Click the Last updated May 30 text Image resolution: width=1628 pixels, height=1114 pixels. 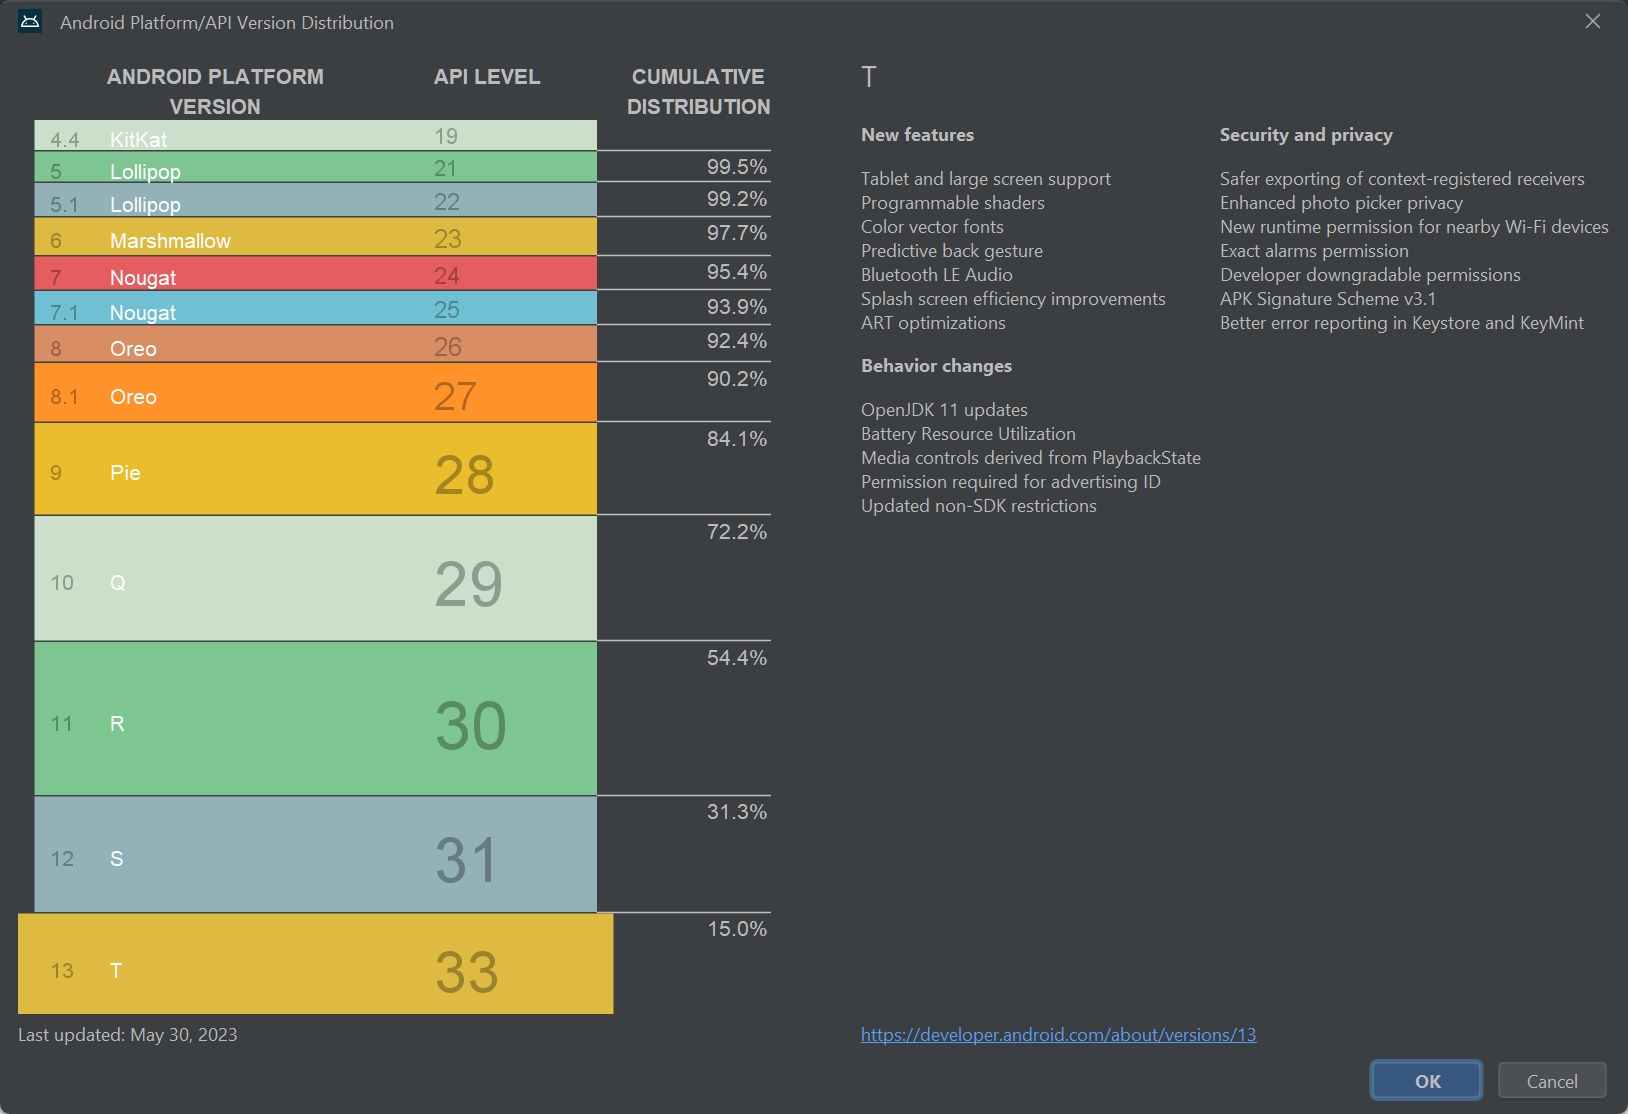128,1035
